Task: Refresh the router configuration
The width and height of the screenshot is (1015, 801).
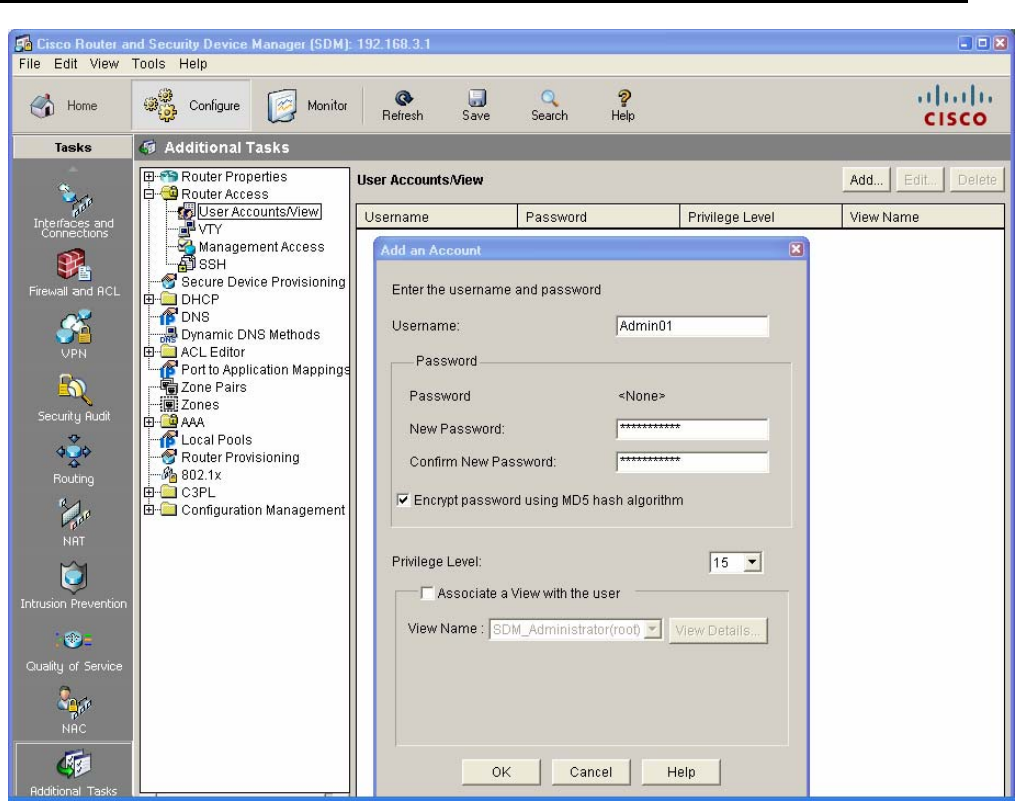Action: (x=403, y=106)
